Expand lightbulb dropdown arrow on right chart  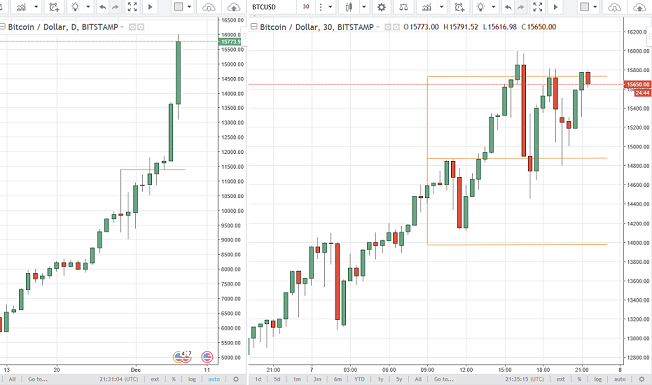coord(494,7)
